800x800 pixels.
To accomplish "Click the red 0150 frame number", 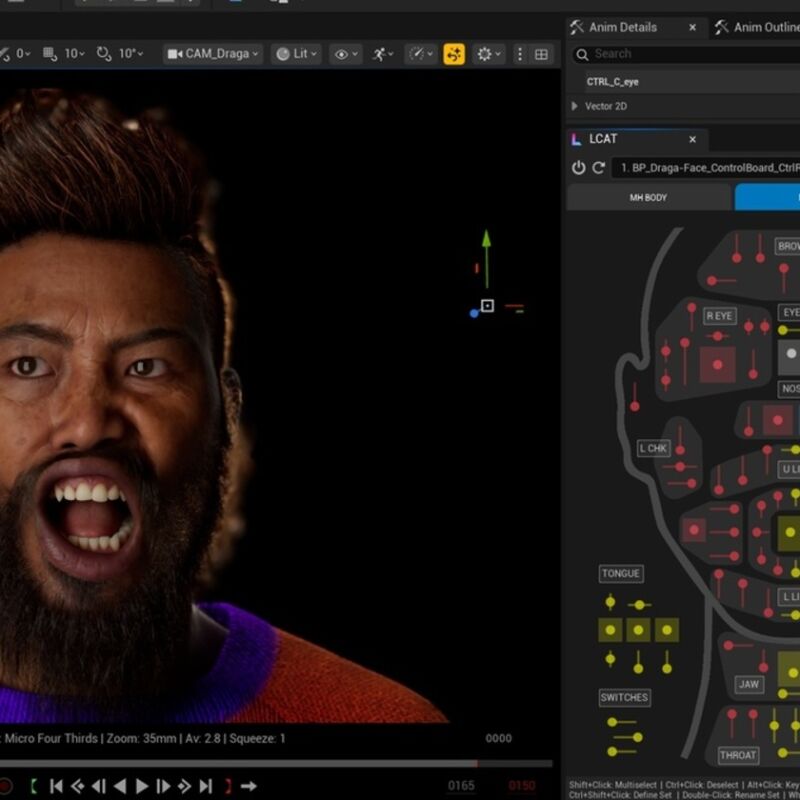I will [x=521, y=786].
